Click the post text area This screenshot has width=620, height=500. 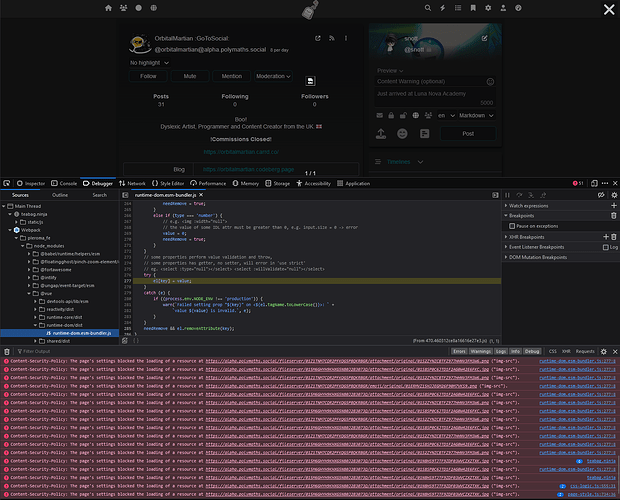(435, 98)
